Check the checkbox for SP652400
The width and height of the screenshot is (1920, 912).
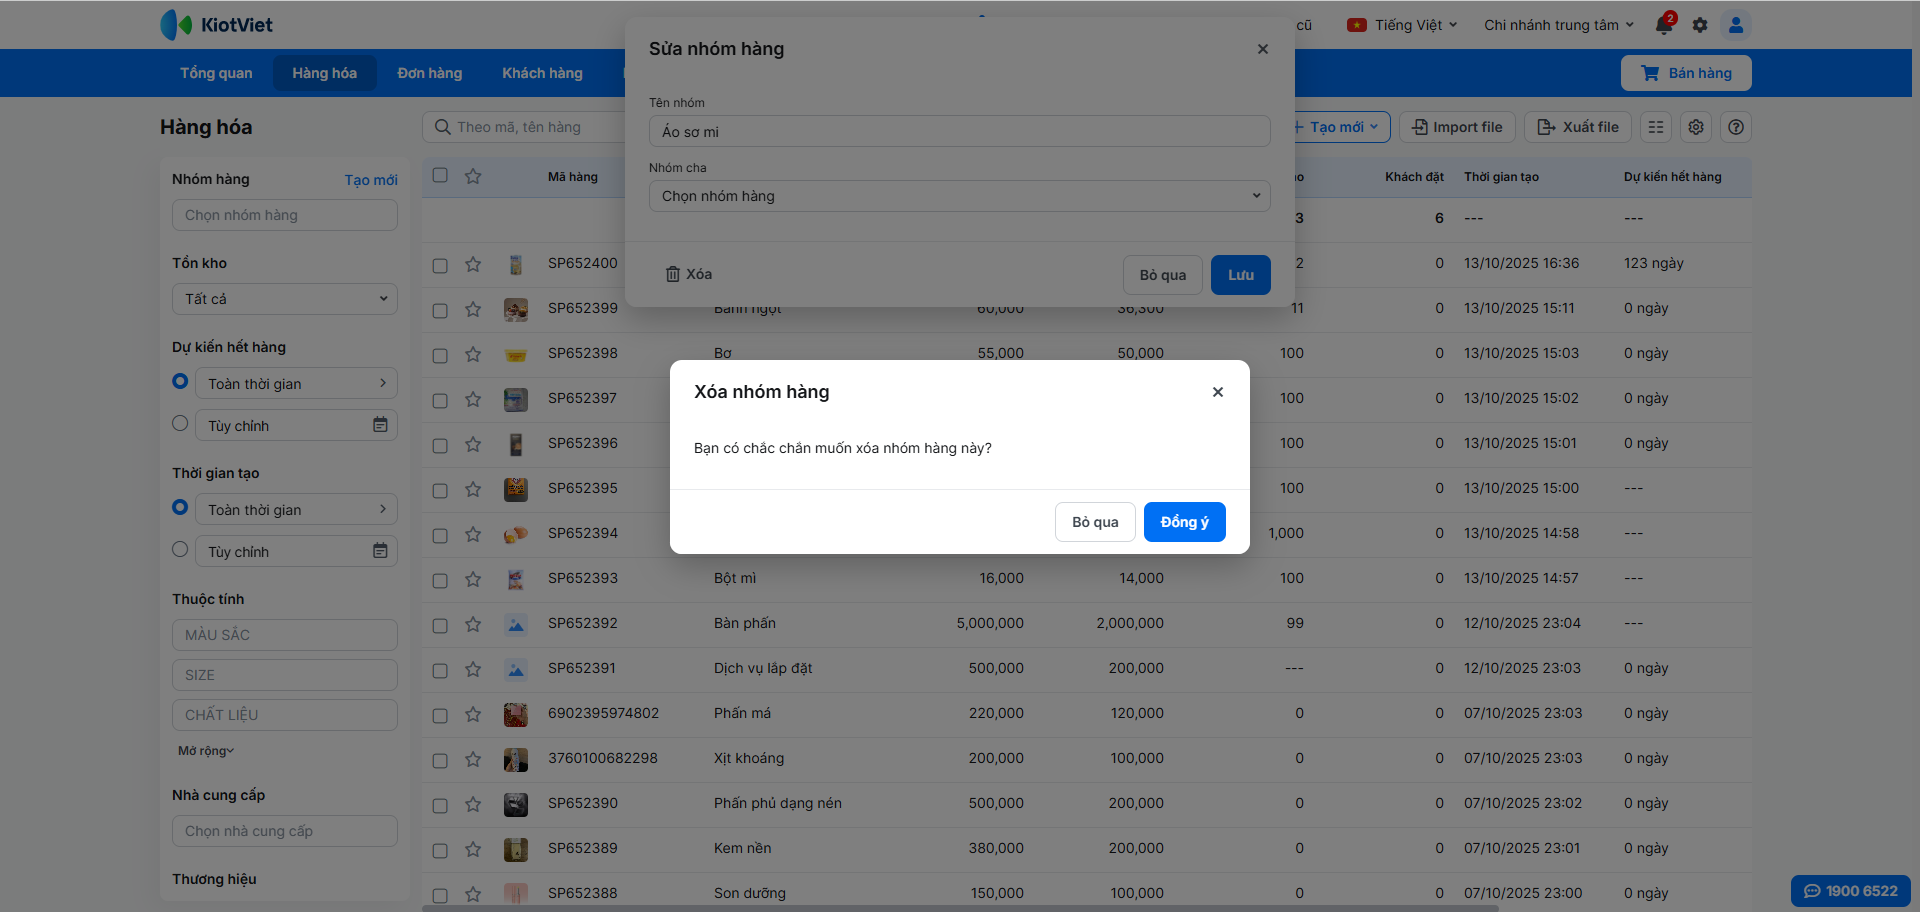[x=440, y=265]
